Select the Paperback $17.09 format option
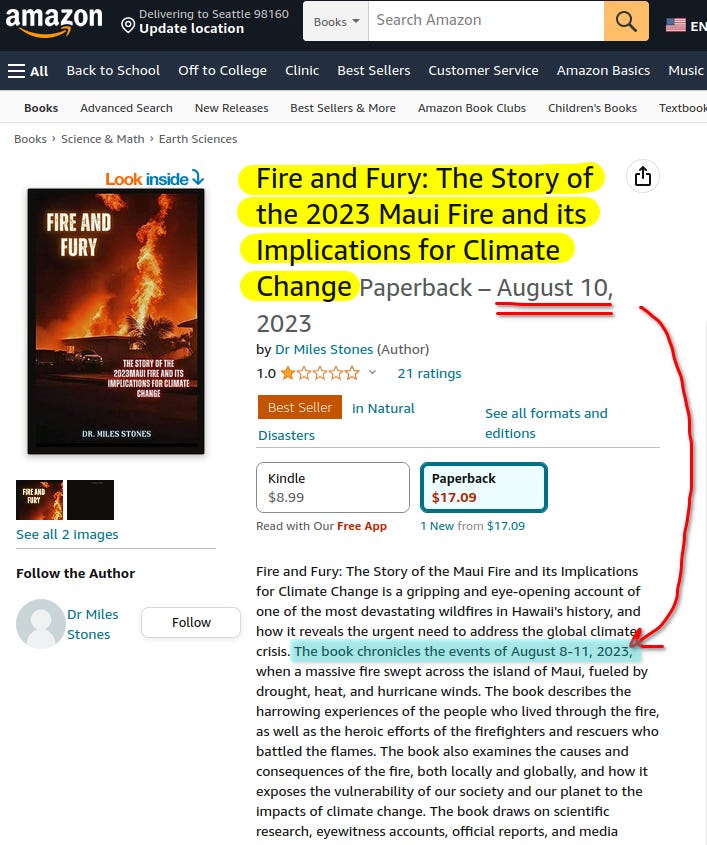This screenshot has height=845, width=707. pyautogui.click(x=484, y=487)
